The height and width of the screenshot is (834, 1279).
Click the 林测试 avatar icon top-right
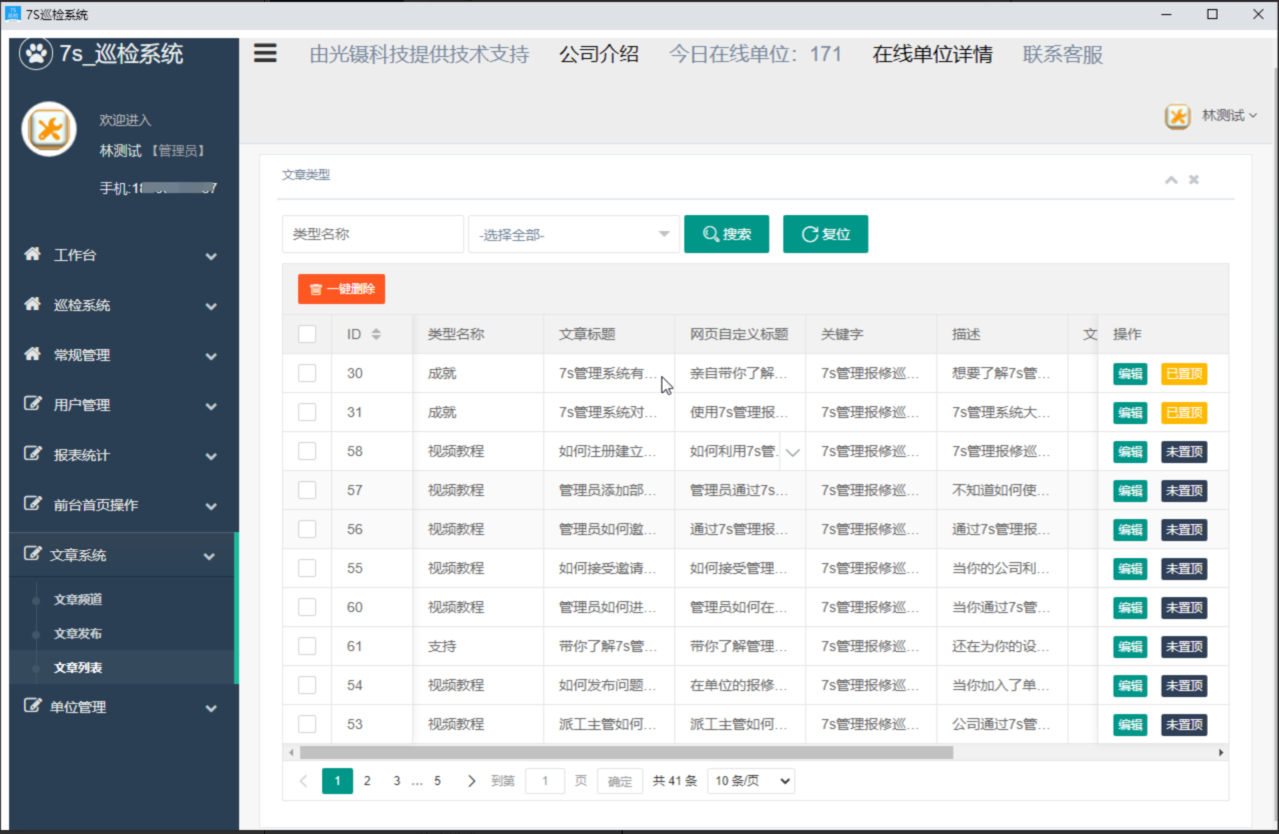tap(1177, 116)
